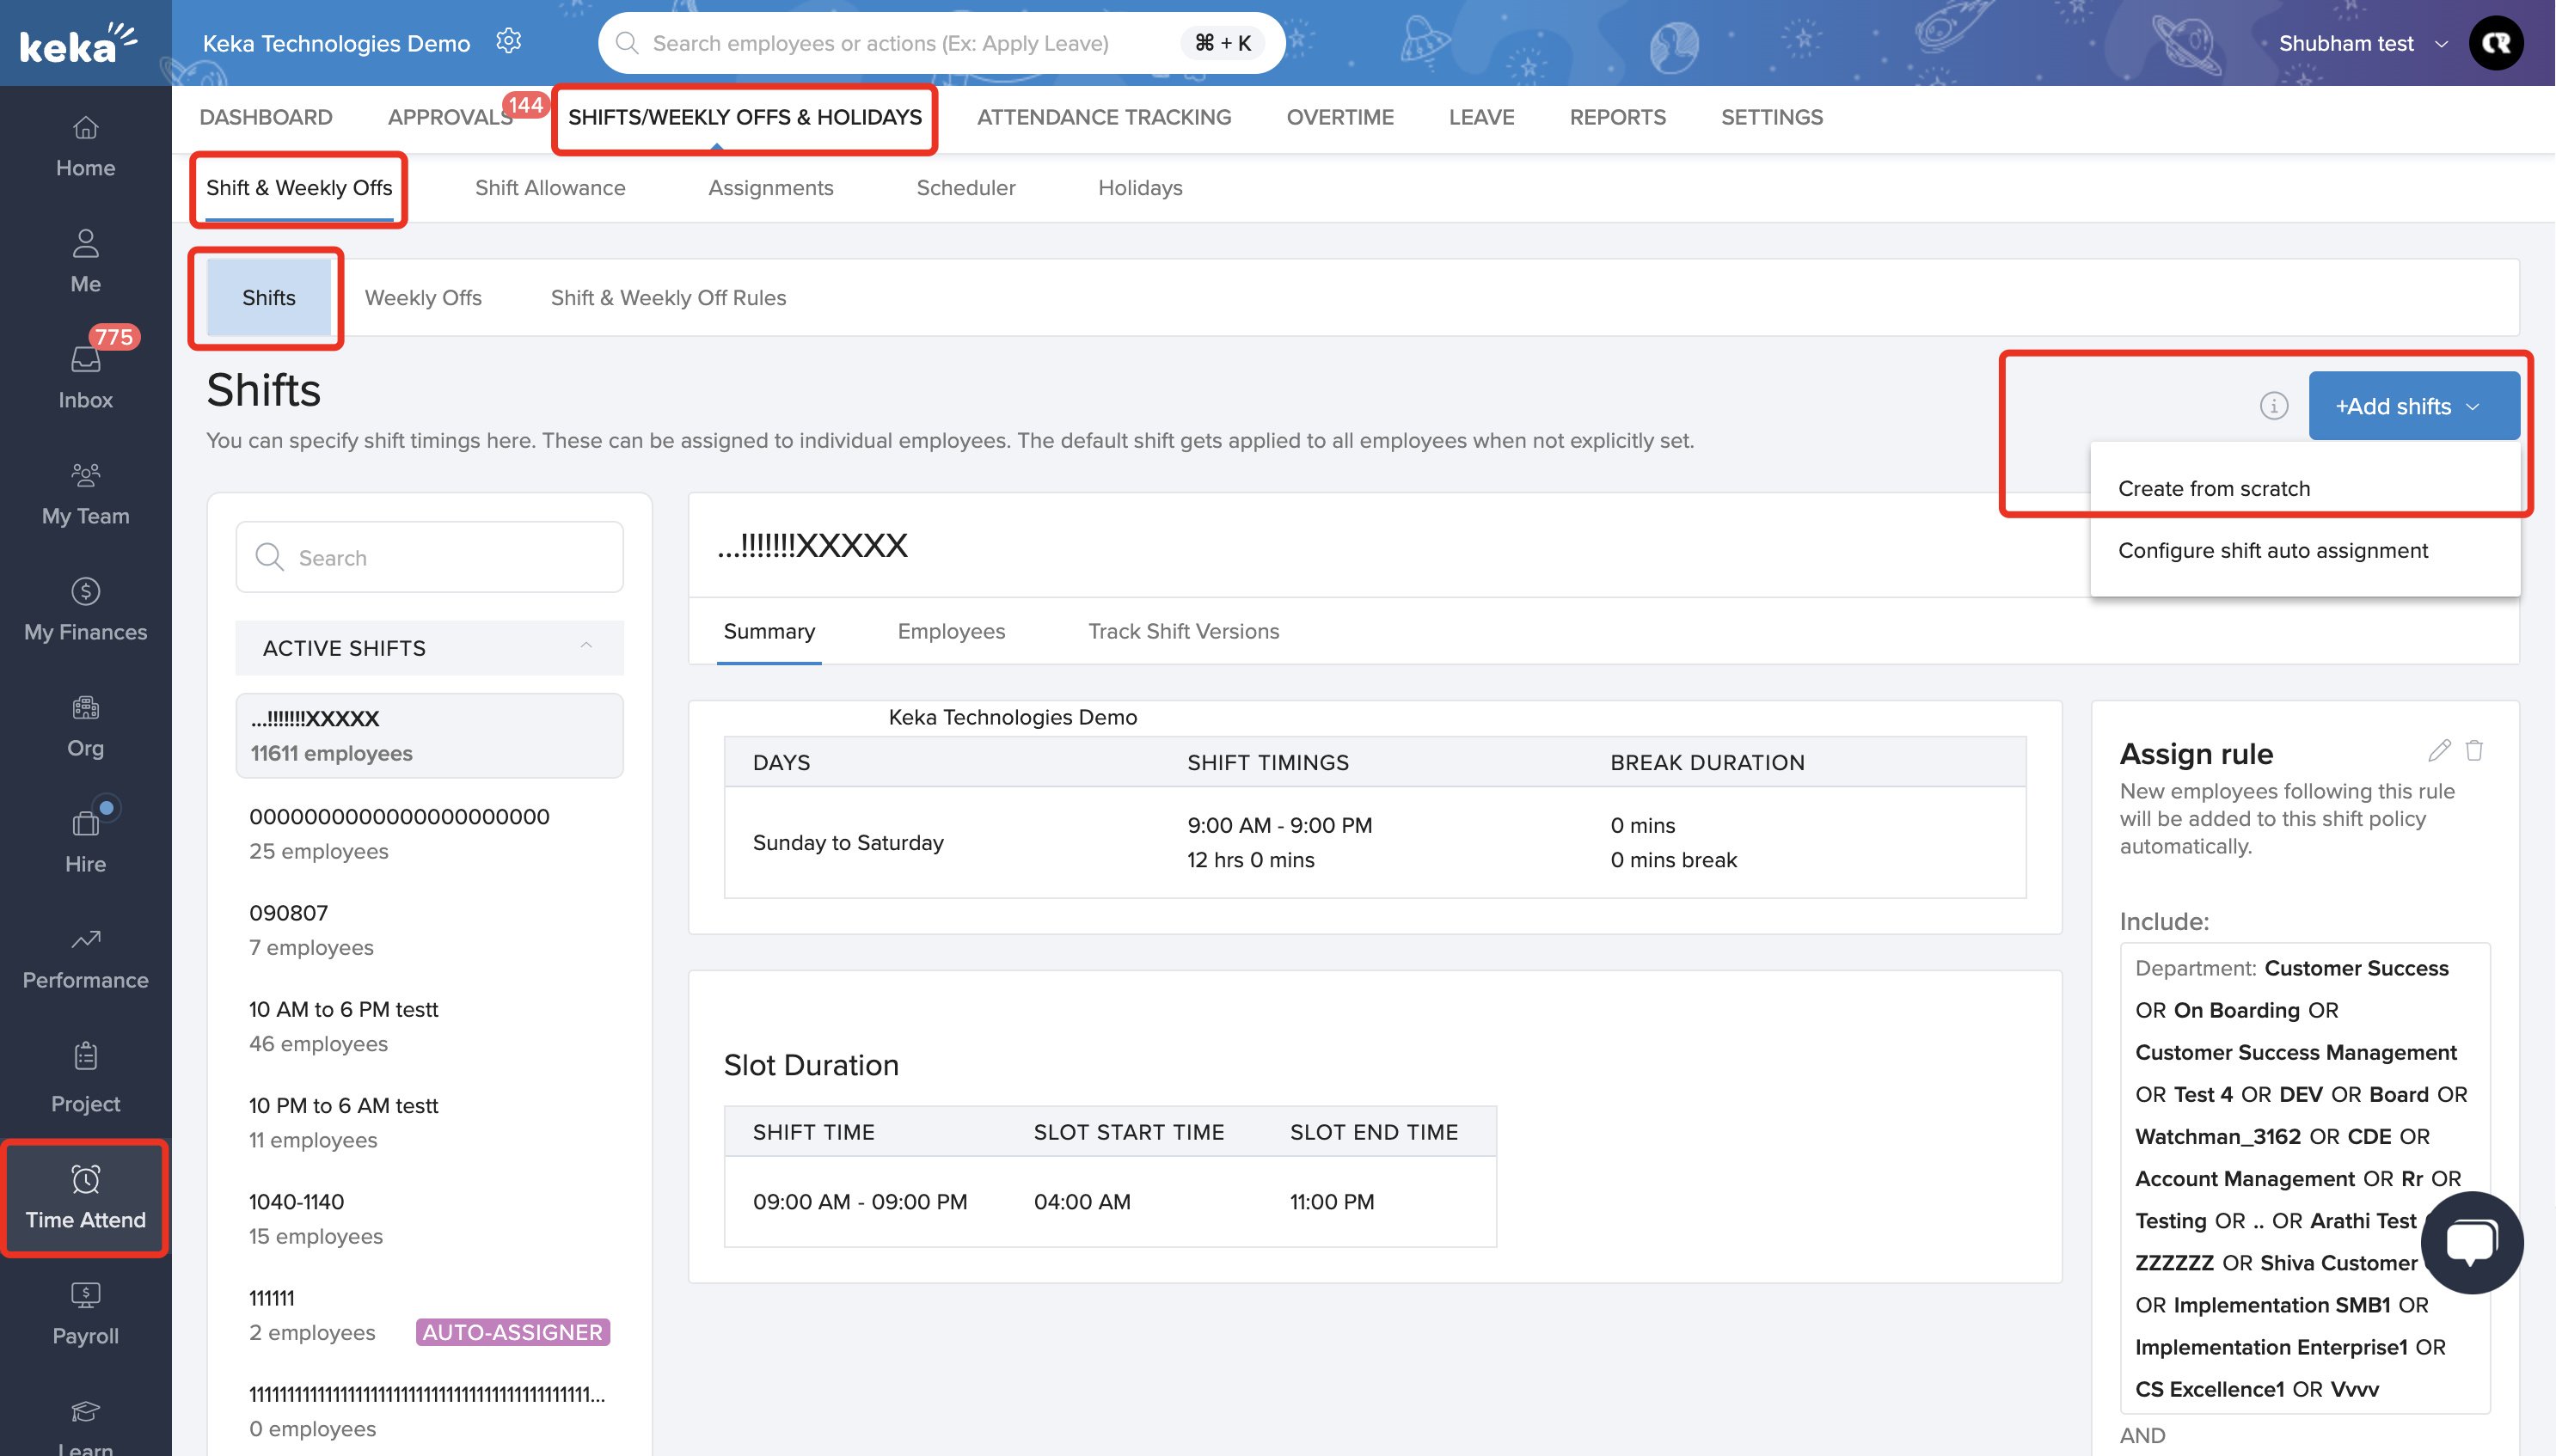Open the Payroll sidebar icon

point(85,1296)
